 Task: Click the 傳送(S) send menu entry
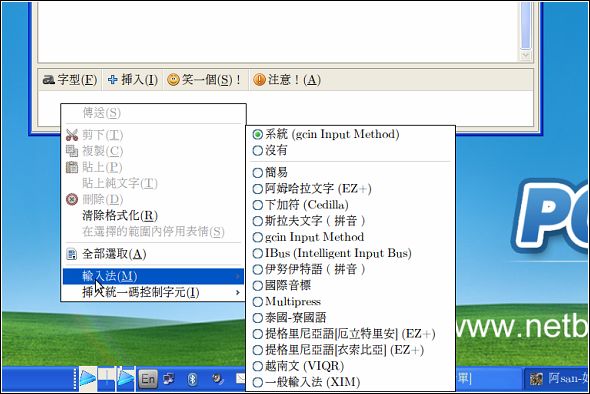click(x=153, y=113)
